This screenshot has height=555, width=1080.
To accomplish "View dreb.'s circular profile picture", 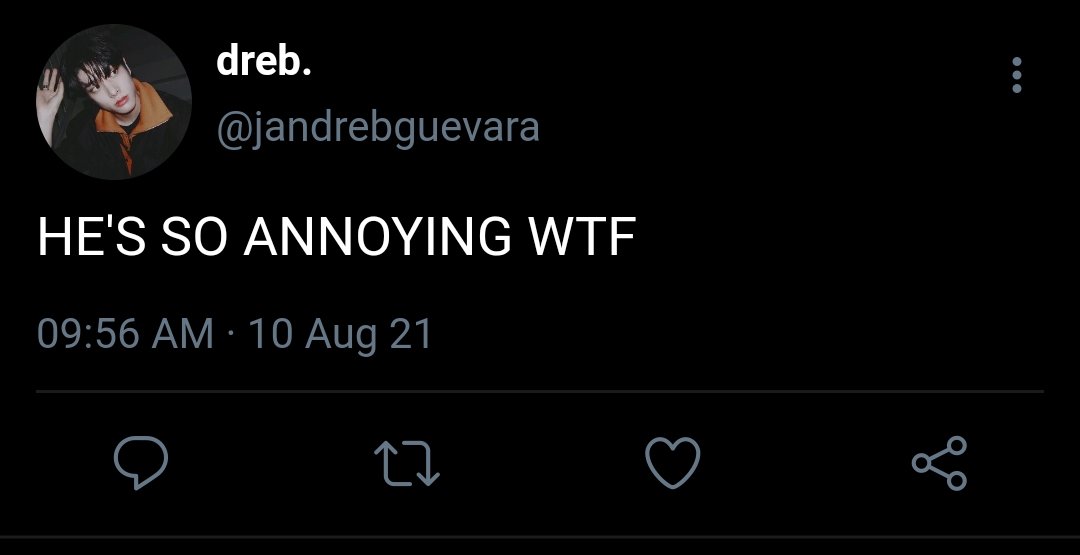I will [114, 101].
